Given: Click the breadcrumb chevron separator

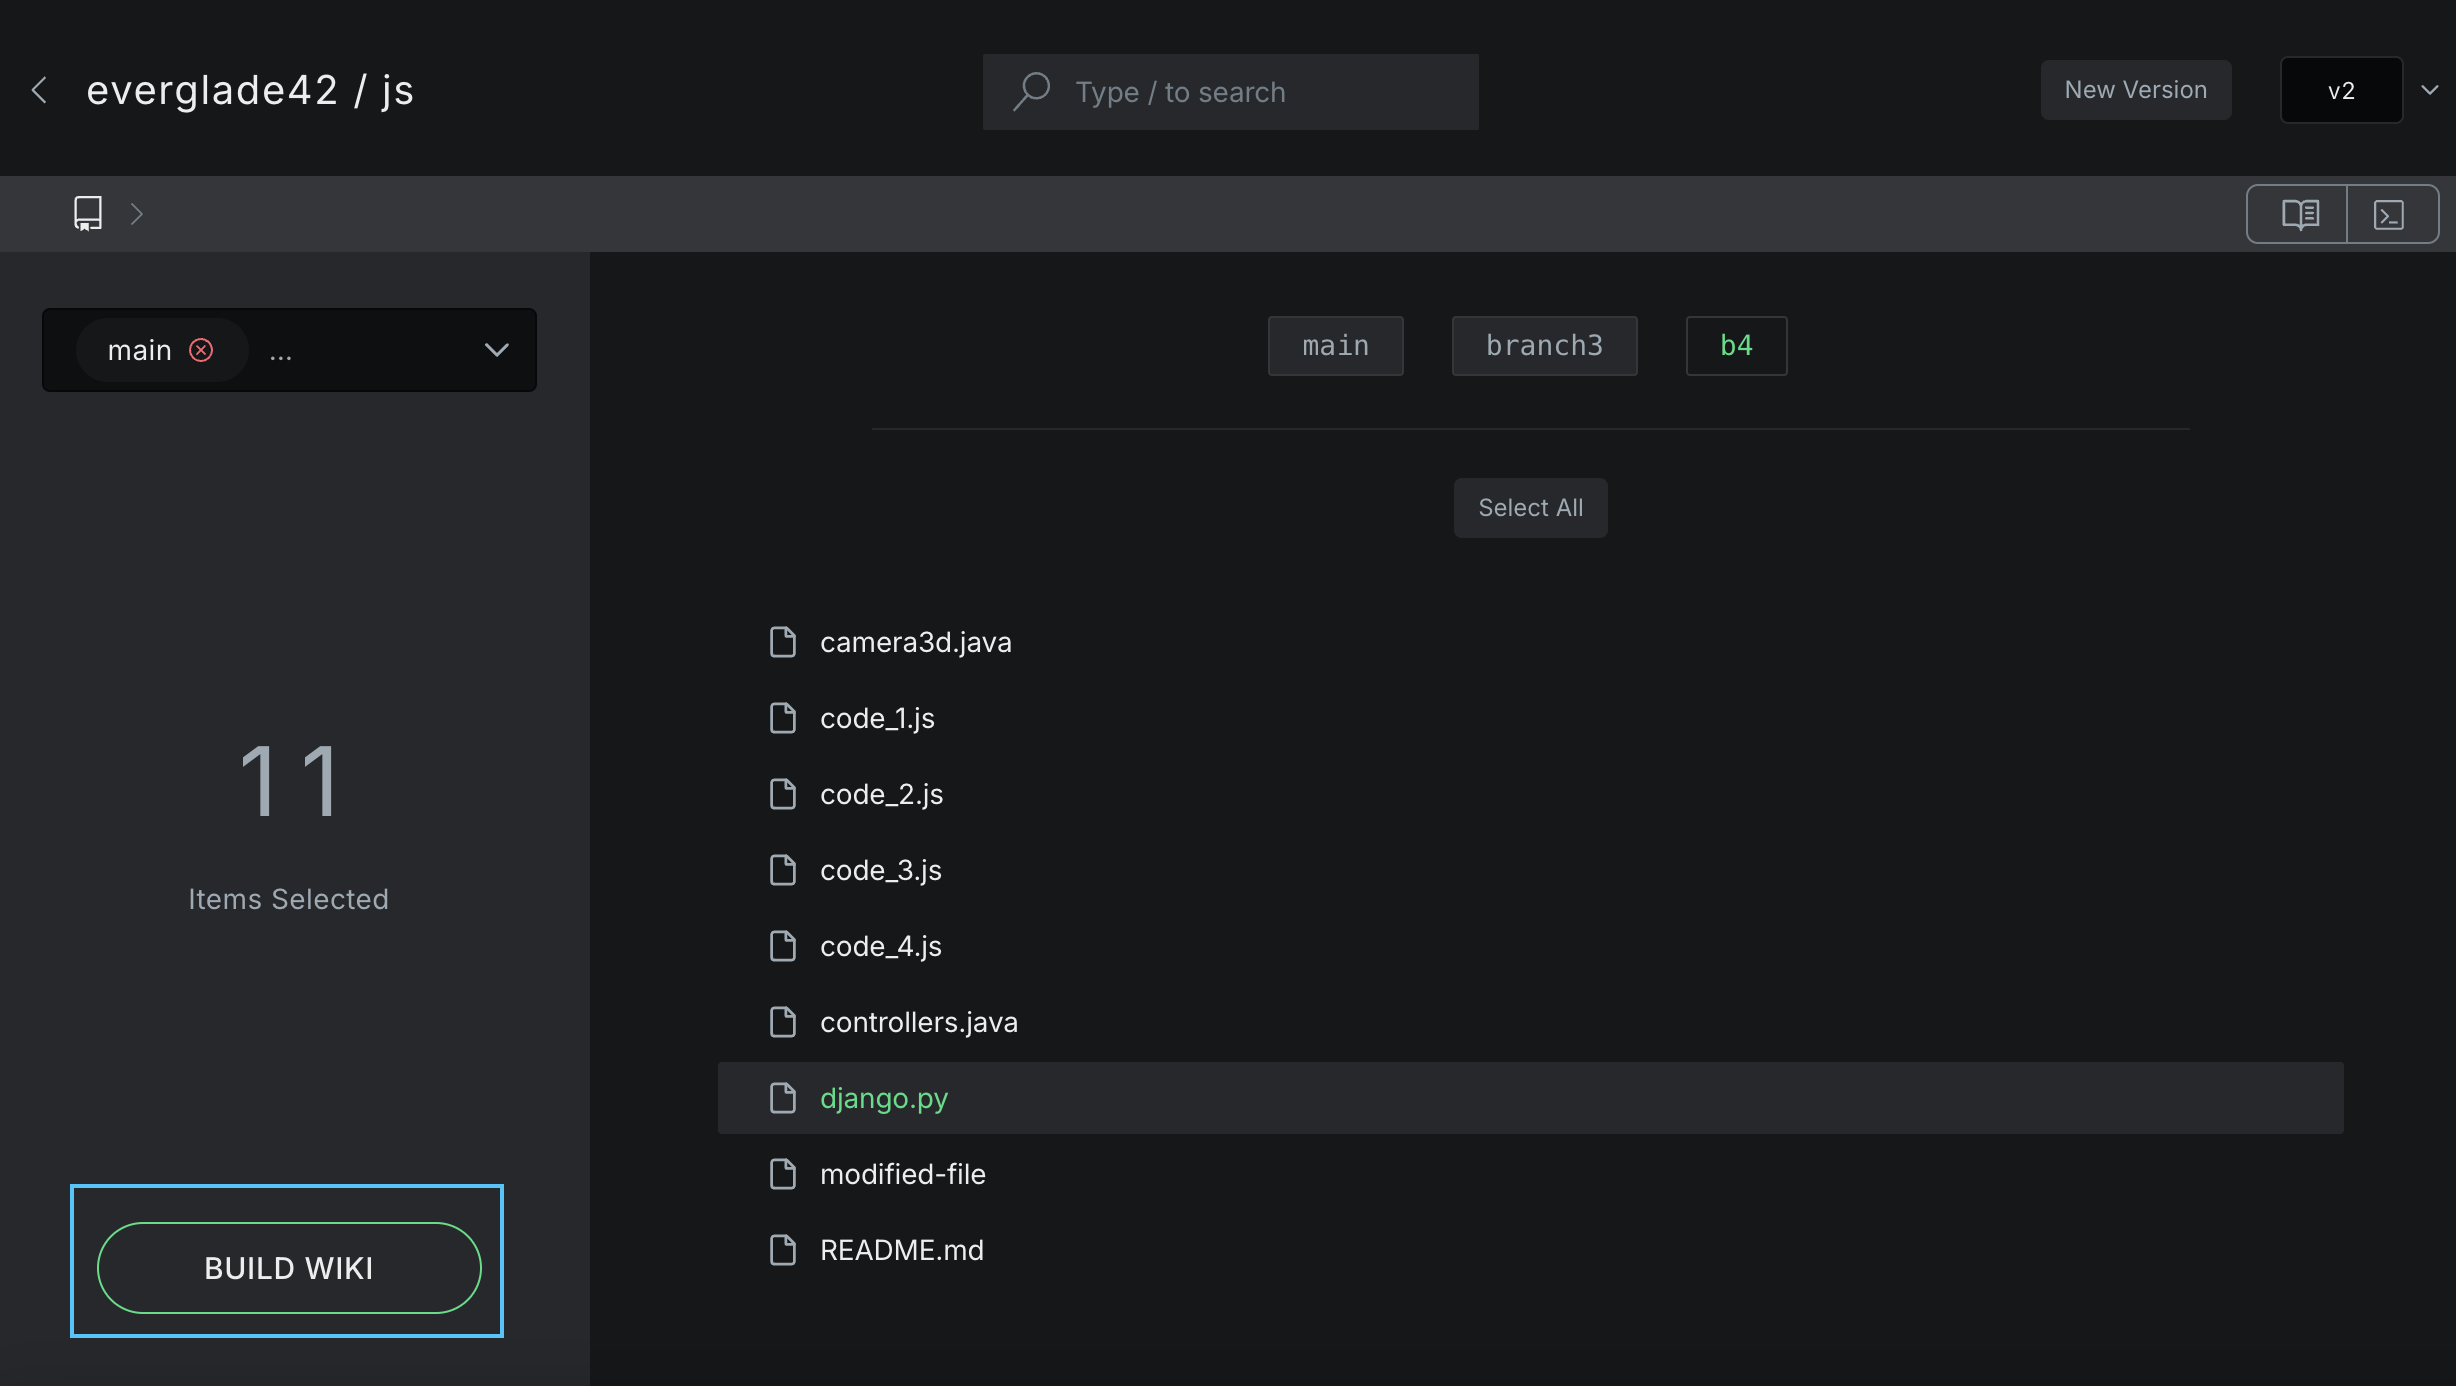Looking at the screenshot, I should [137, 214].
